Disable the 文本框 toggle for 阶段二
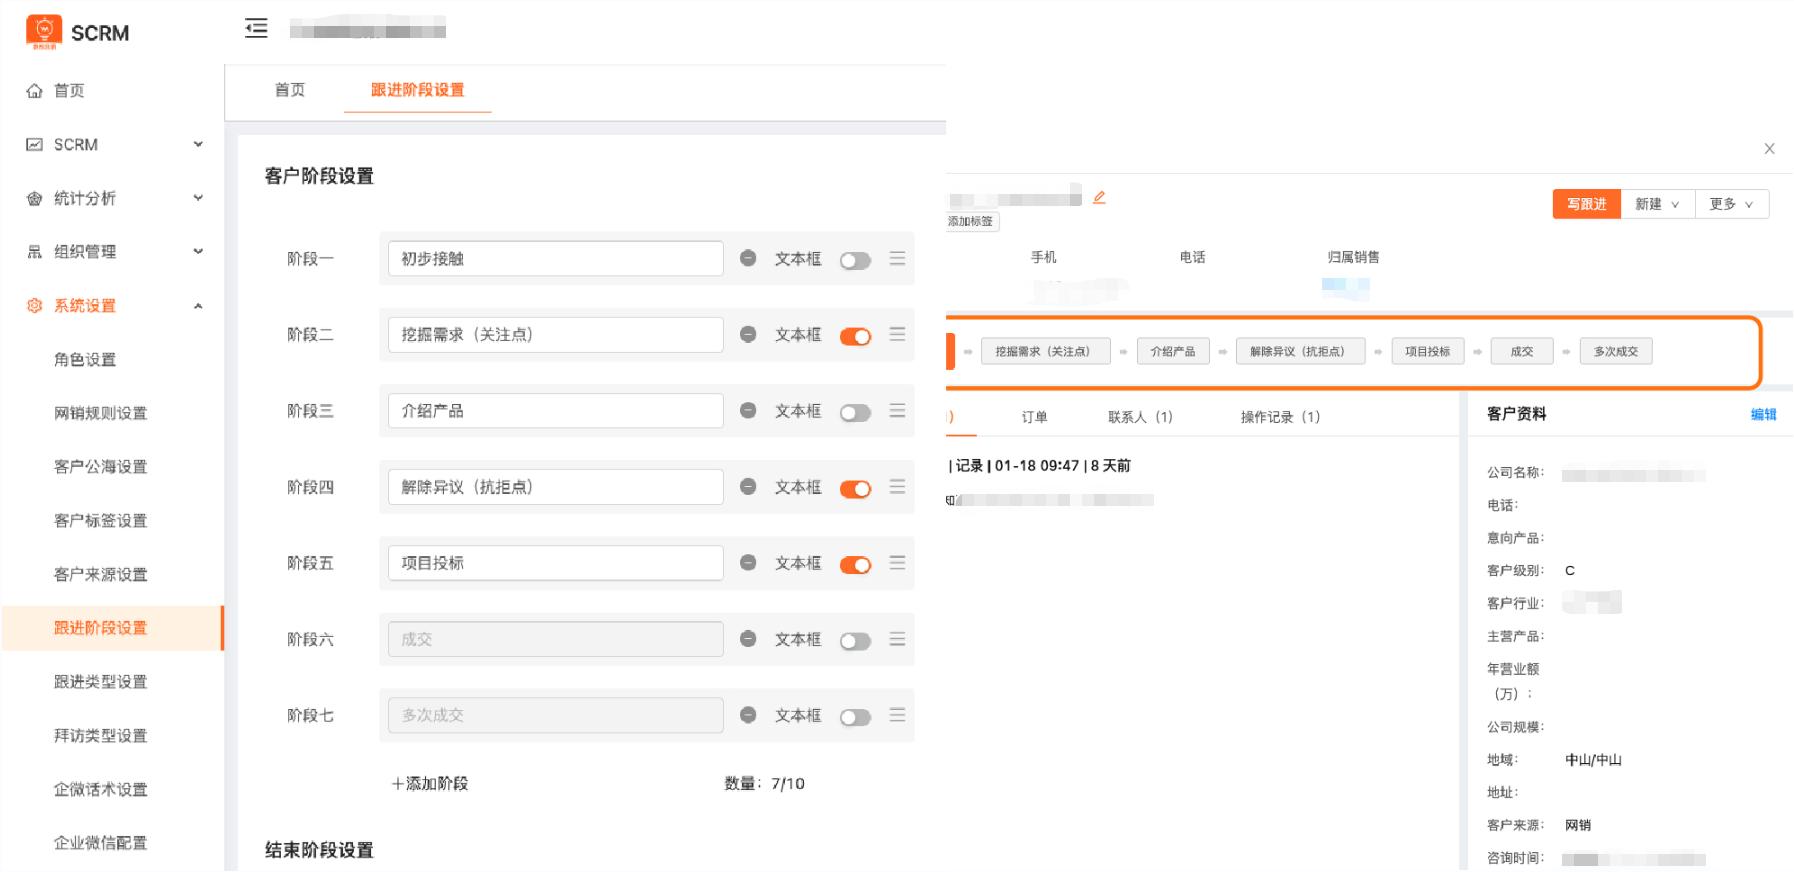Screen dimensions: 1794x872 855,337
